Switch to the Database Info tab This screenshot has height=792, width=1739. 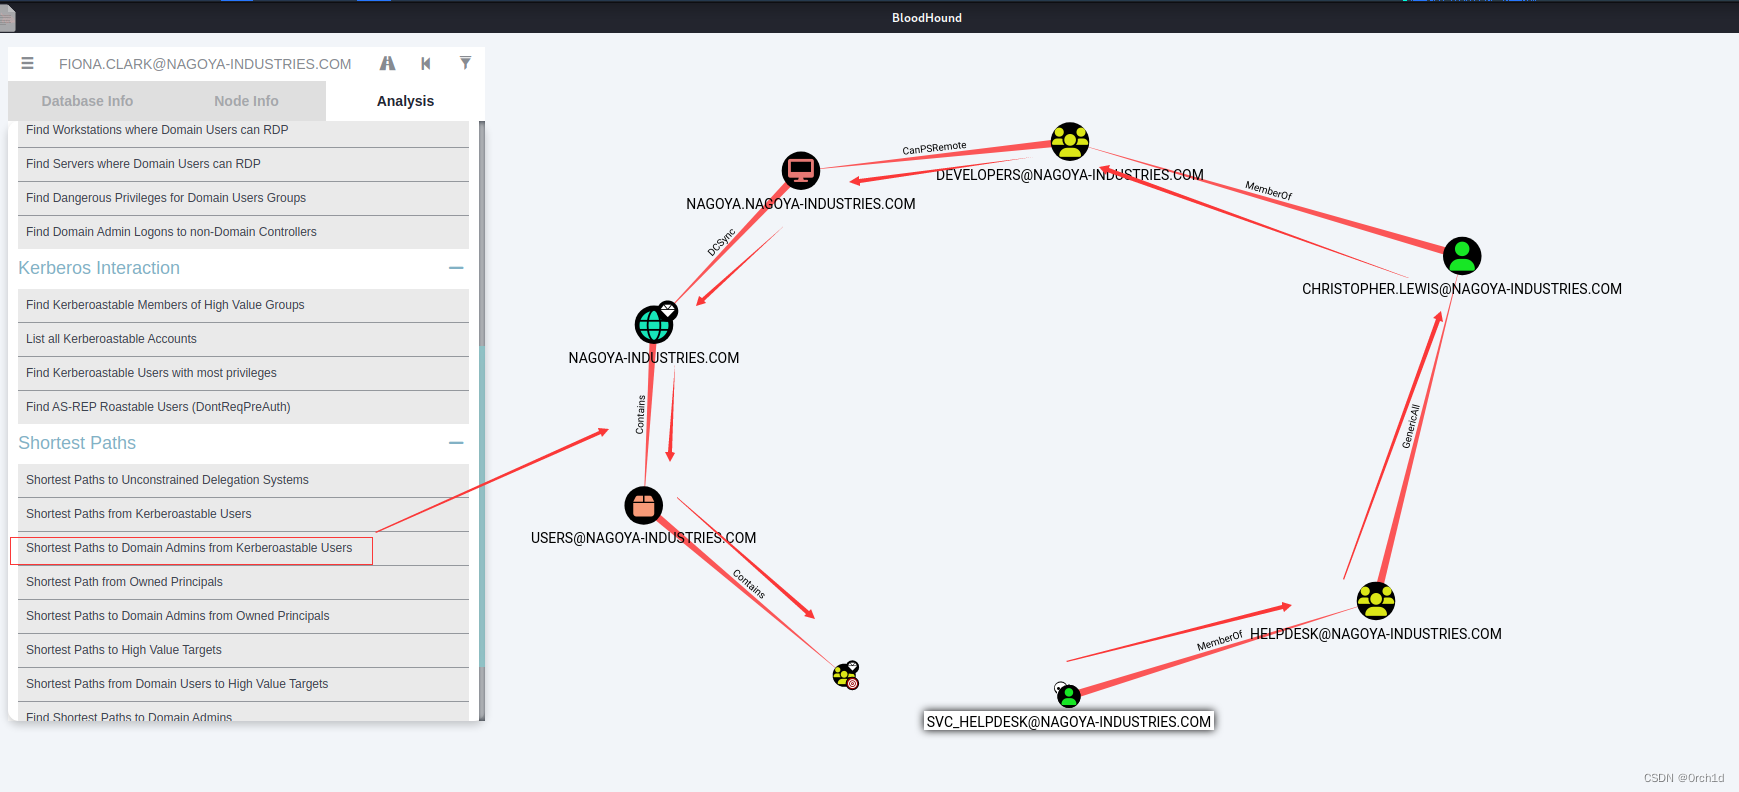point(87,101)
